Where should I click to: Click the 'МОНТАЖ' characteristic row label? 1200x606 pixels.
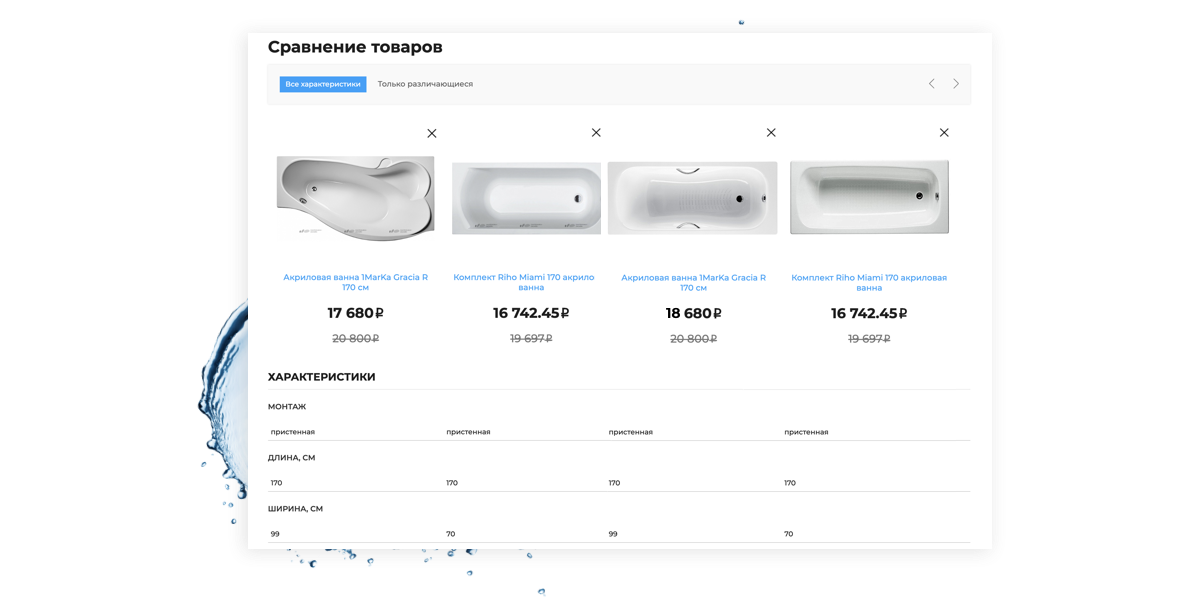[287, 407]
